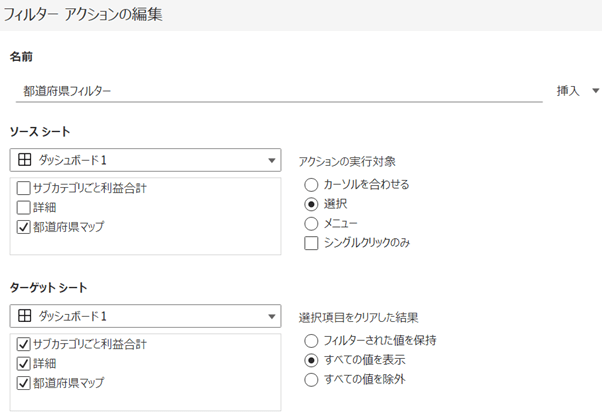Select カーソルを合わせる radio option

point(311,185)
